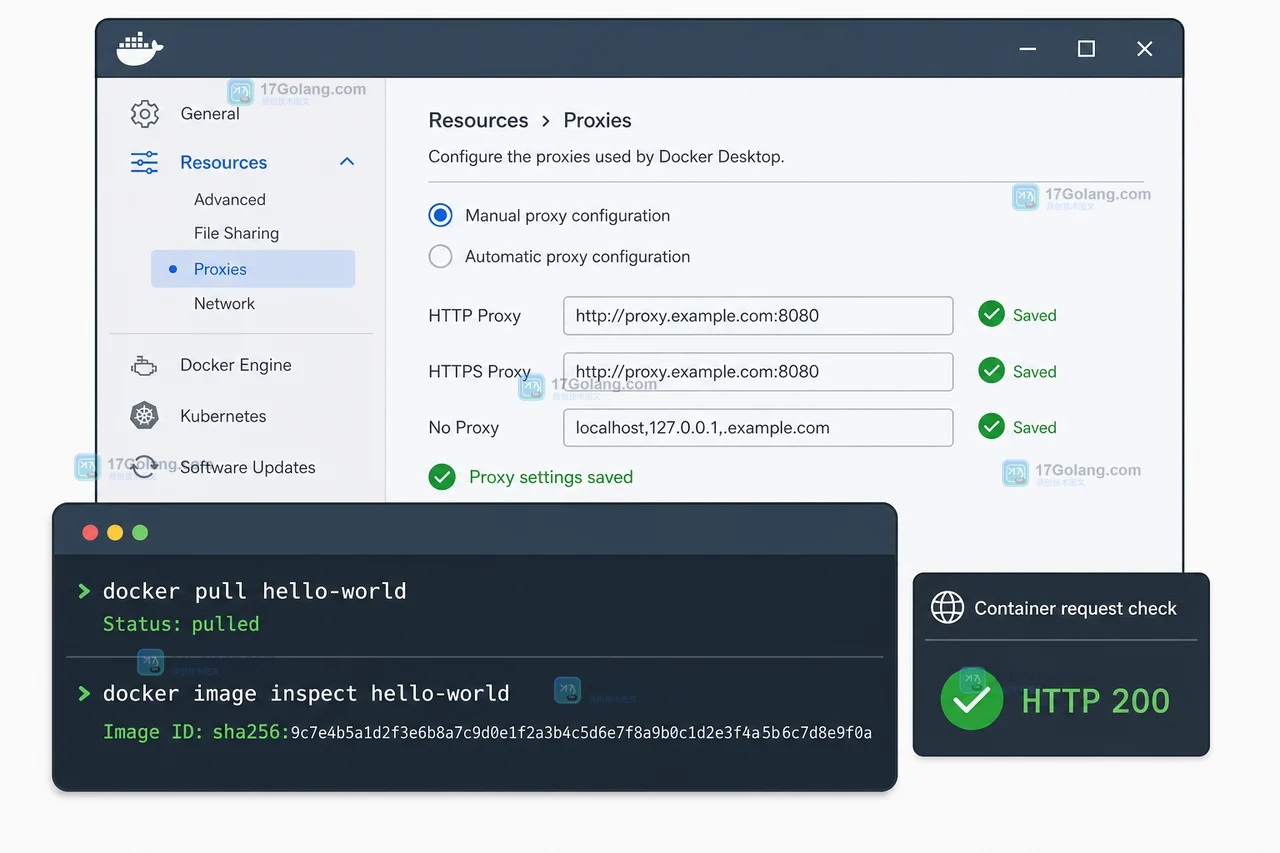
Task: Click green check next to No Proxy
Action: point(991,427)
